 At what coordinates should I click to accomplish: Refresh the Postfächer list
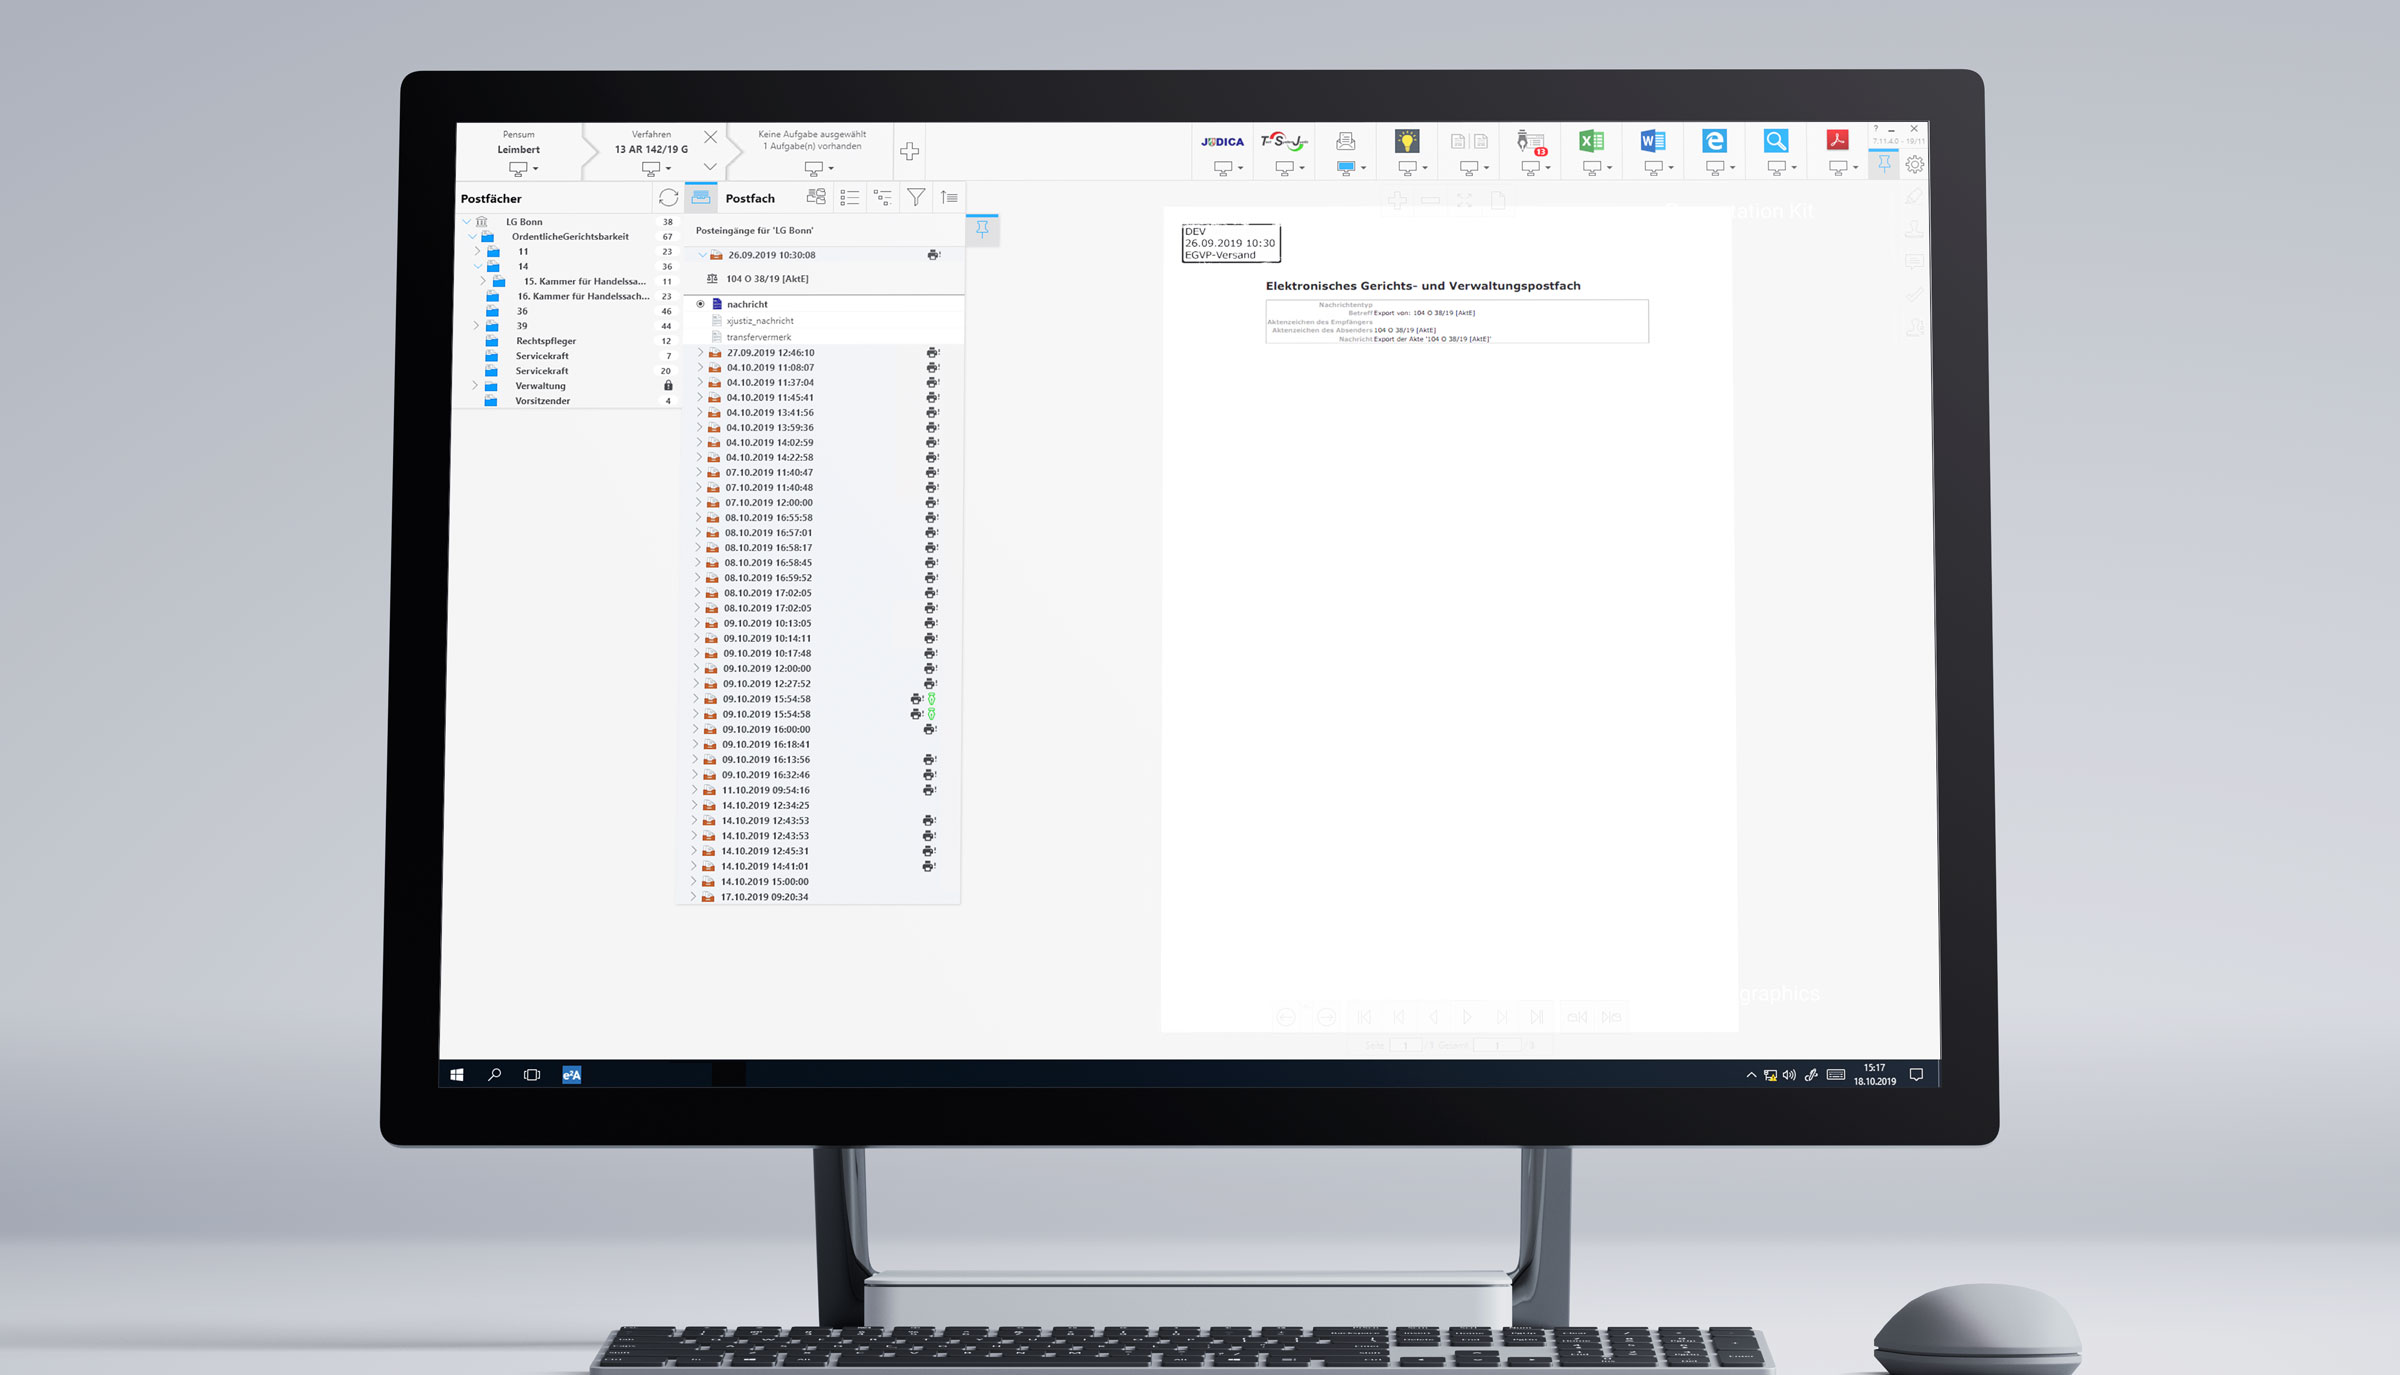pos(668,198)
